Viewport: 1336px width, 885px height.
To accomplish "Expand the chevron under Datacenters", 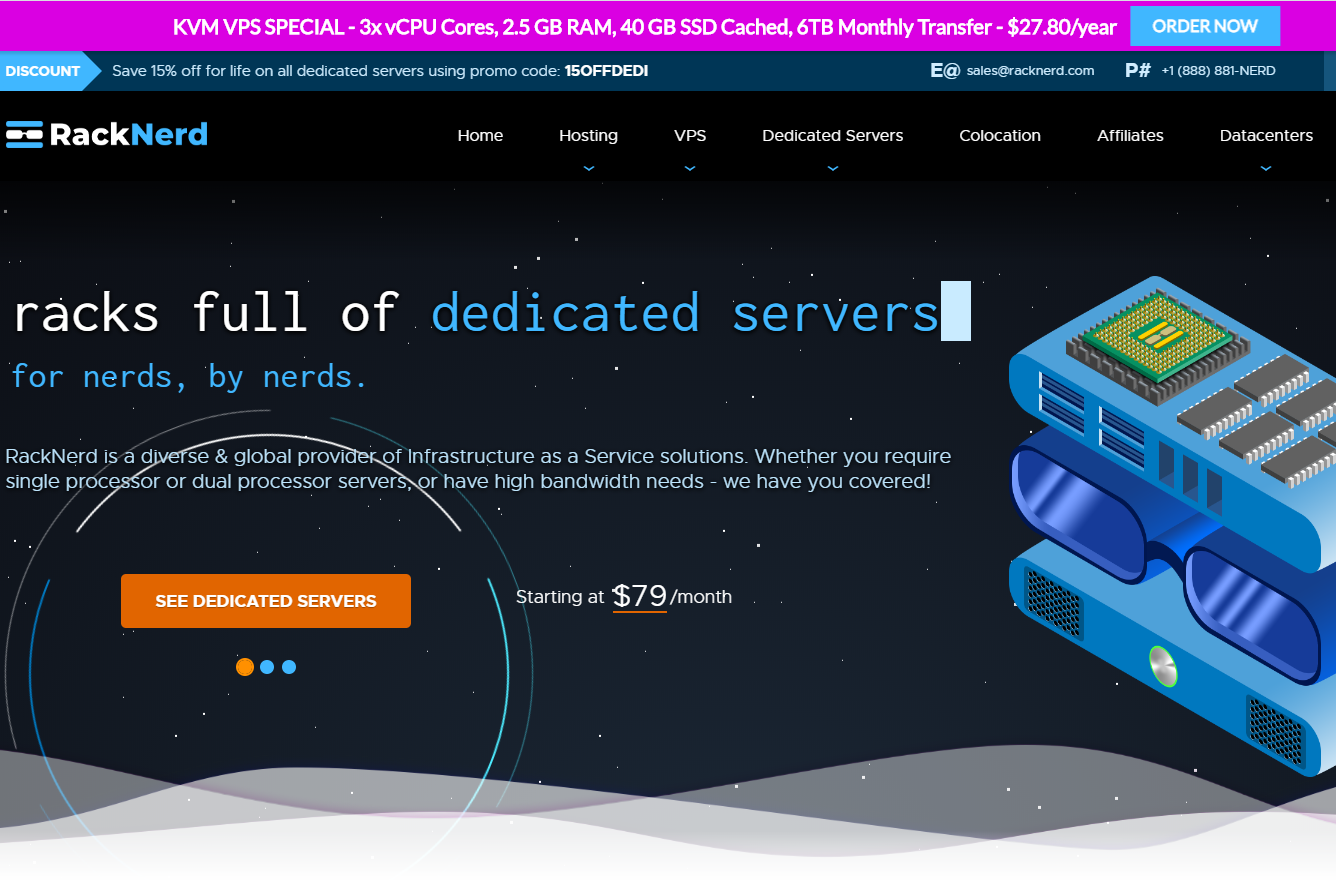I will click(x=1266, y=168).
